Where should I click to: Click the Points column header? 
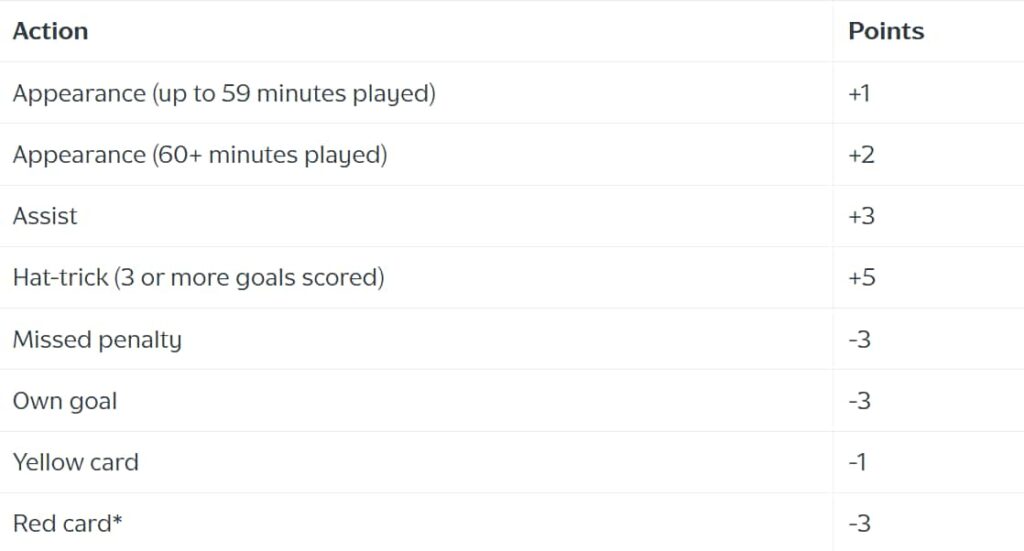pyautogui.click(x=886, y=31)
